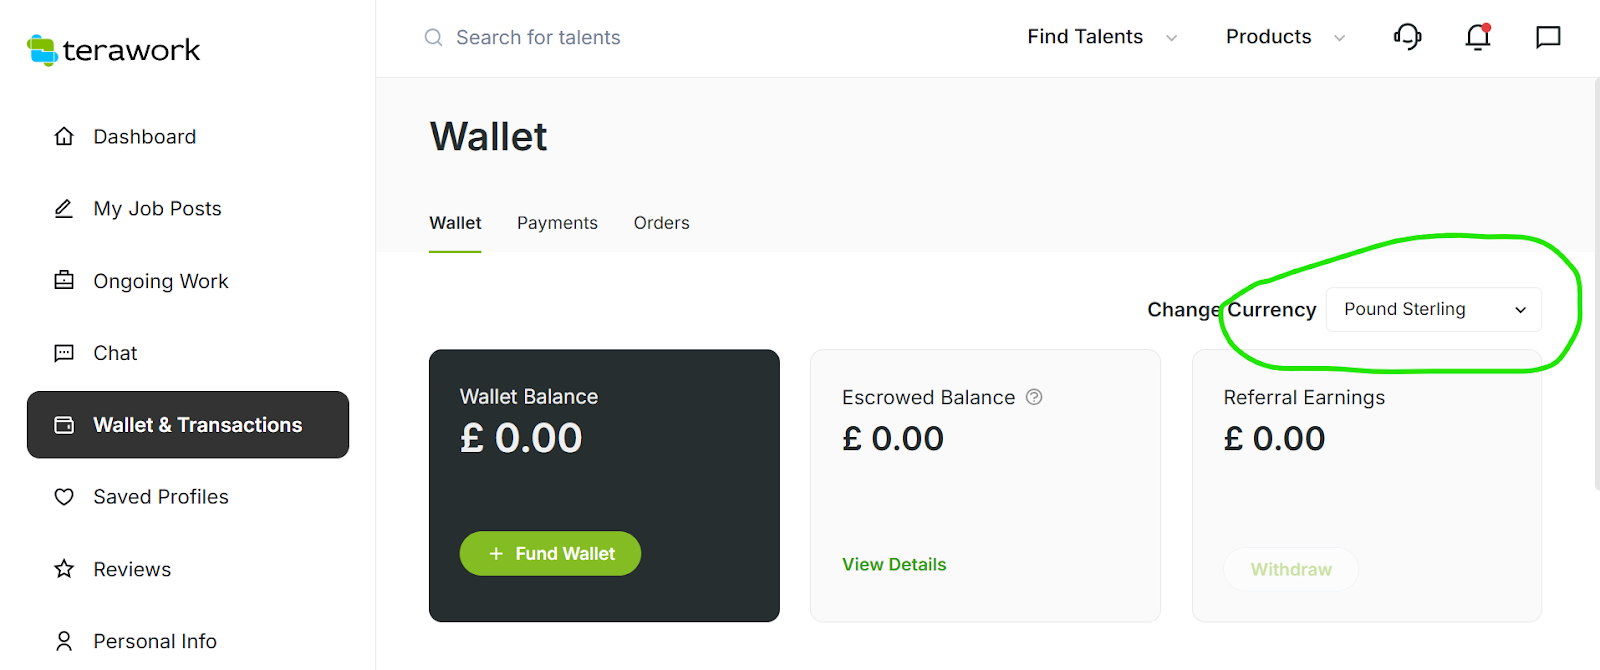Open Personal Info in the sidebar
This screenshot has width=1600, height=670.
click(154, 641)
